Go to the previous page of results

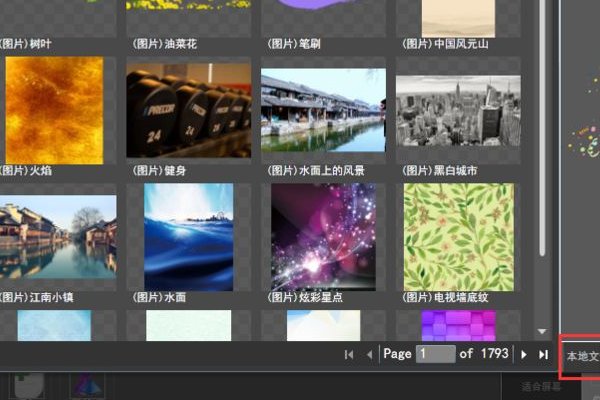click(x=369, y=355)
